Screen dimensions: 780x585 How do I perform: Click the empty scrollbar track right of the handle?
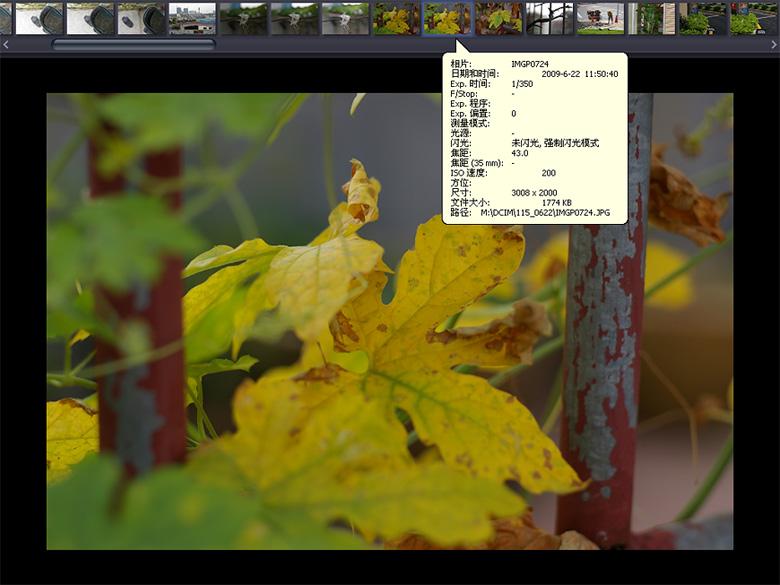pos(480,44)
